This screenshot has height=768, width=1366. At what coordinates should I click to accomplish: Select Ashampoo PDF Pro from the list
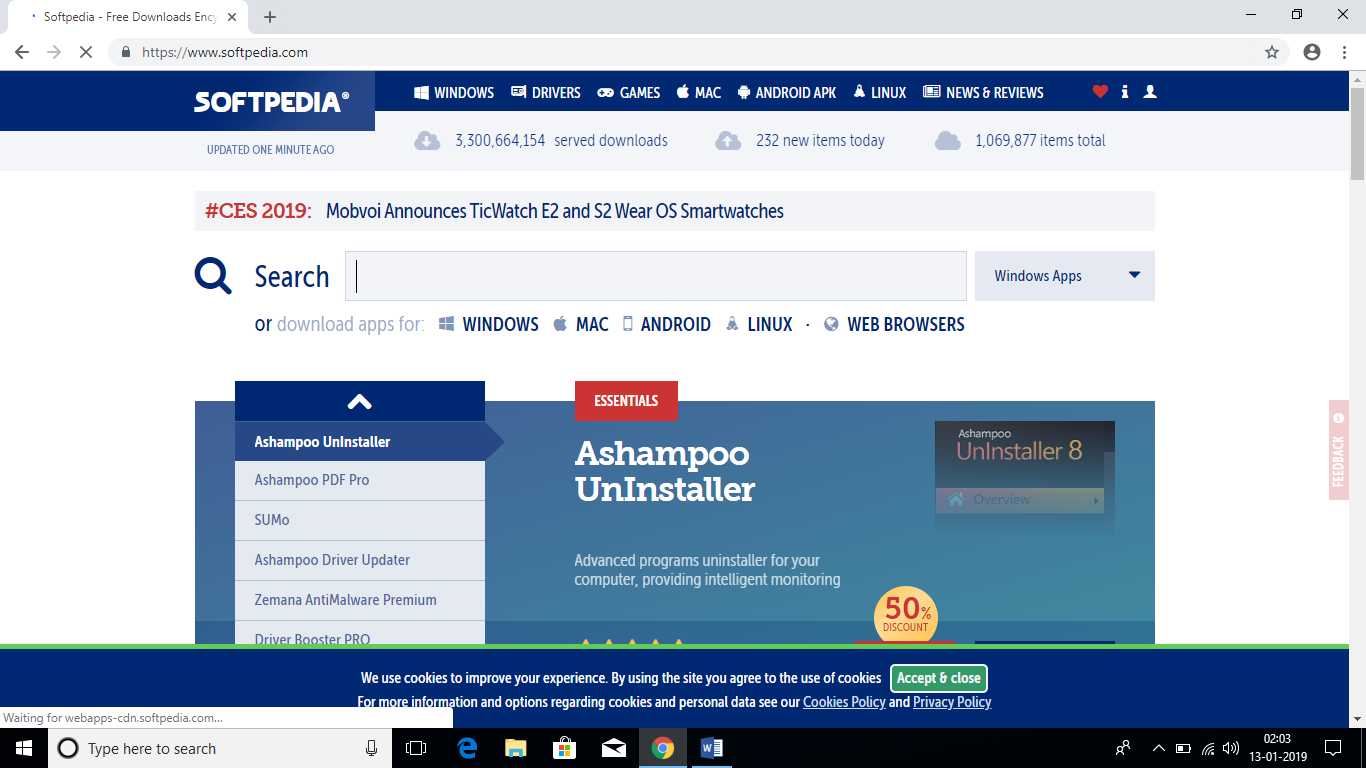pyautogui.click(x=312, y=480)
